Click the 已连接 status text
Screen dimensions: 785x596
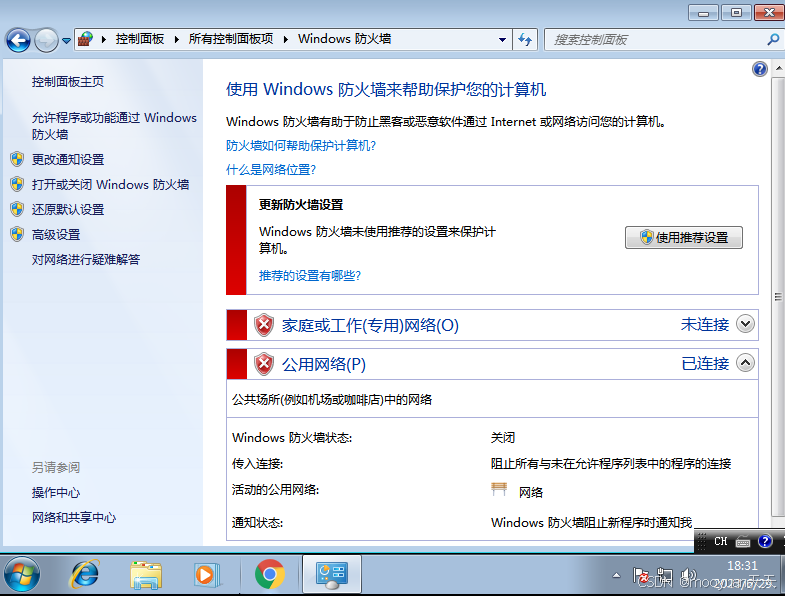pyautogui.click(x=704, y=364)
